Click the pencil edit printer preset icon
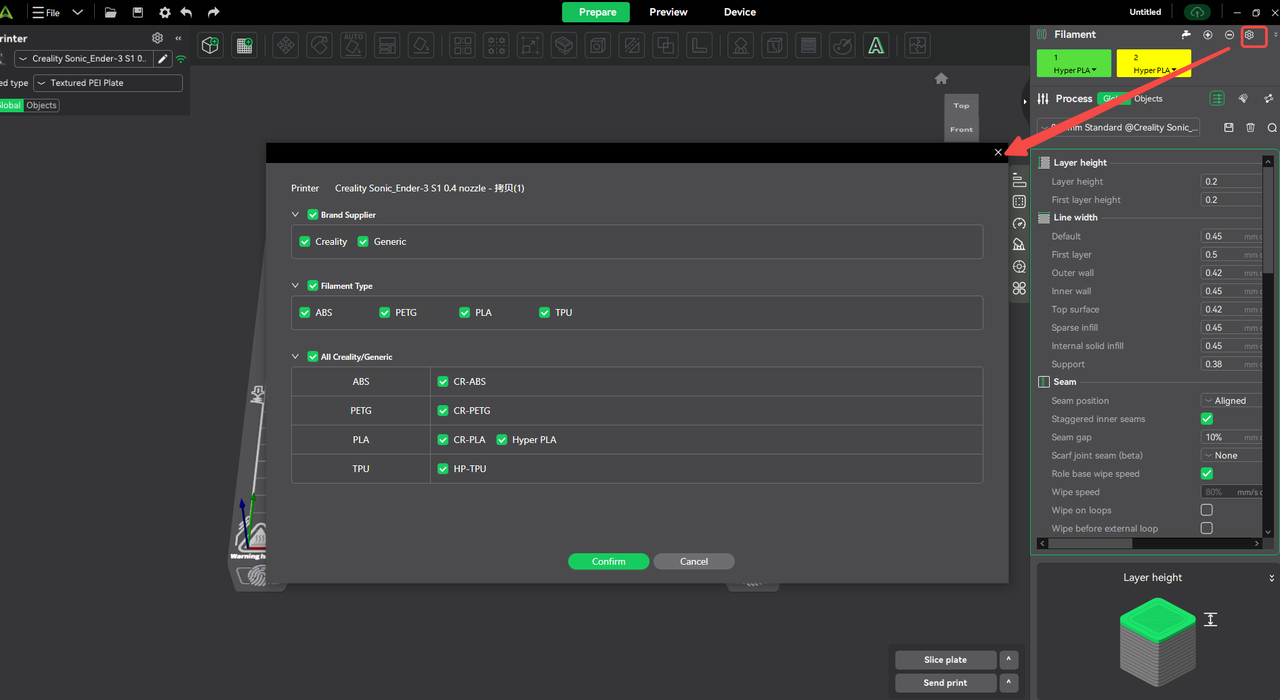Viewport: 1280px width, 700px height. (164, 59)
